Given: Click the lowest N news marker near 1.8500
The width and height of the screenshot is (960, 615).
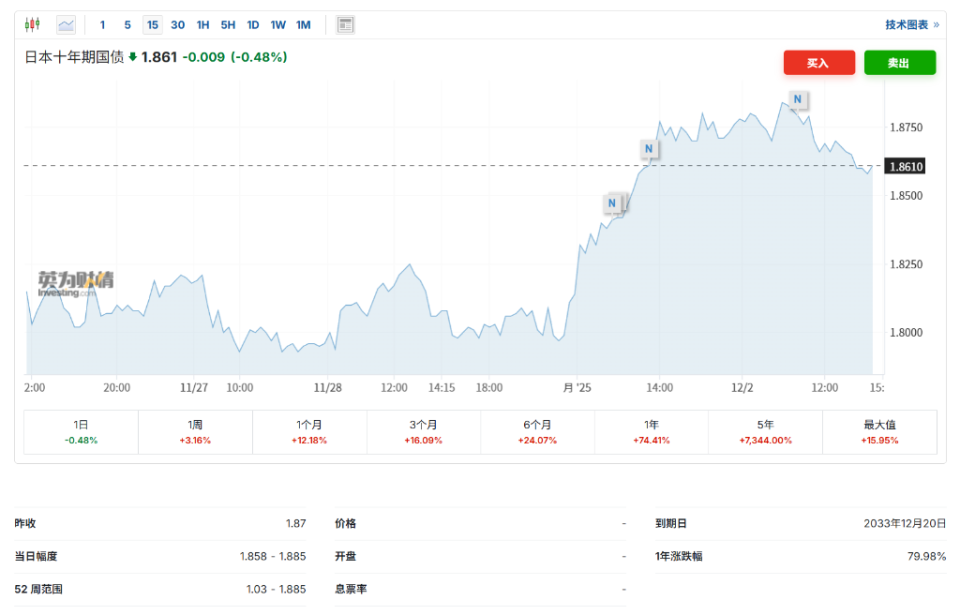Looking at the screenshot, I should point(612,203).
